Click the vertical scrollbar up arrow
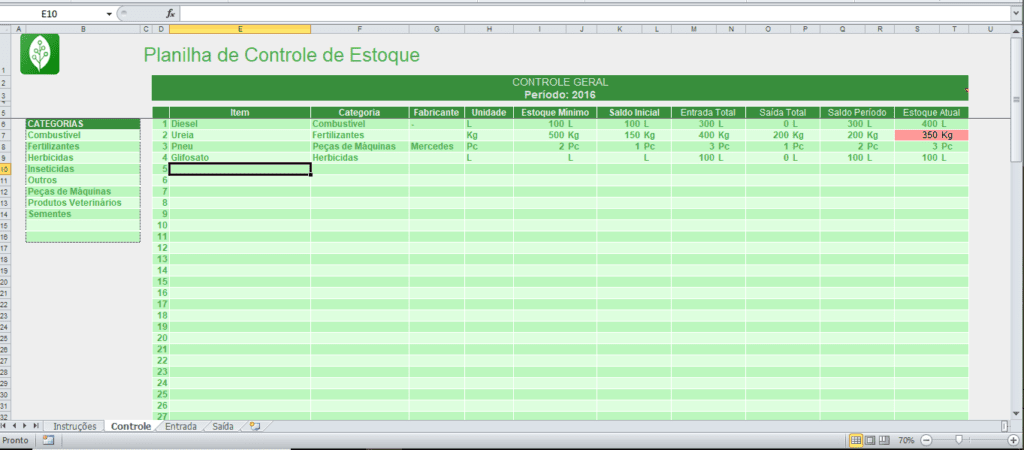Image resolution: width=1024 pixels, height=450 pixels. point(1016,29)
